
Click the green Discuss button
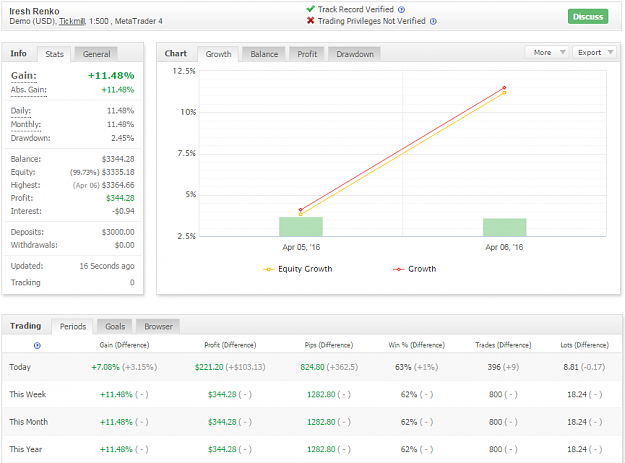[588, 17]
